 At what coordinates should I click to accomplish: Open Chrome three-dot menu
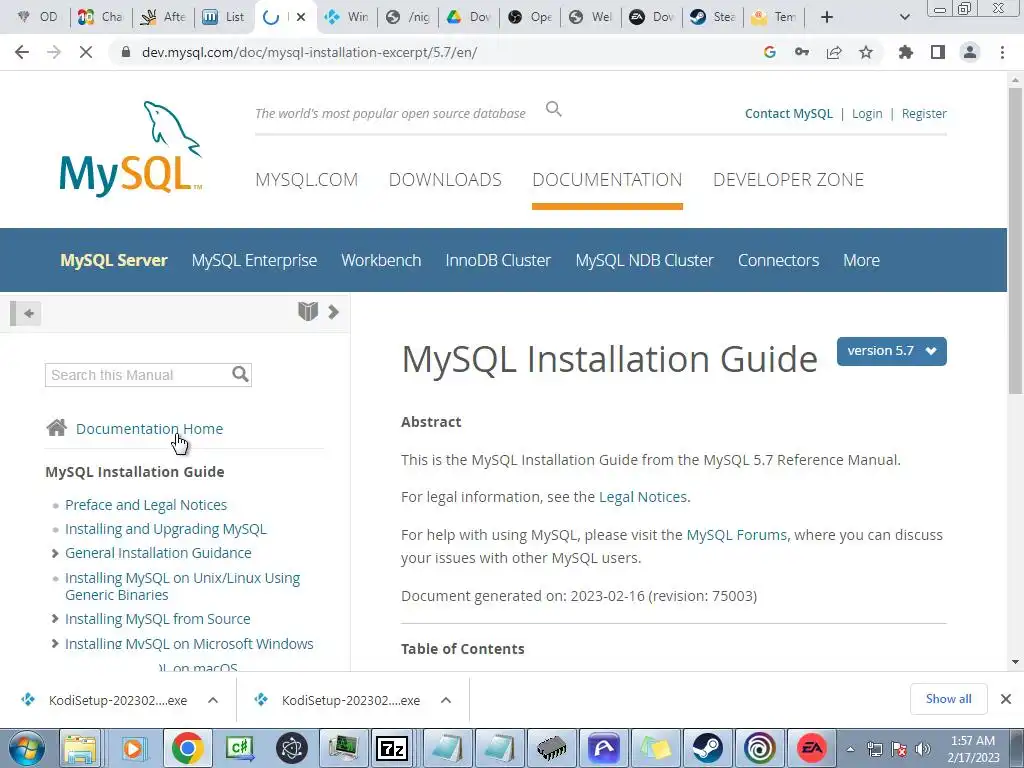click(x=1002, y=52)
